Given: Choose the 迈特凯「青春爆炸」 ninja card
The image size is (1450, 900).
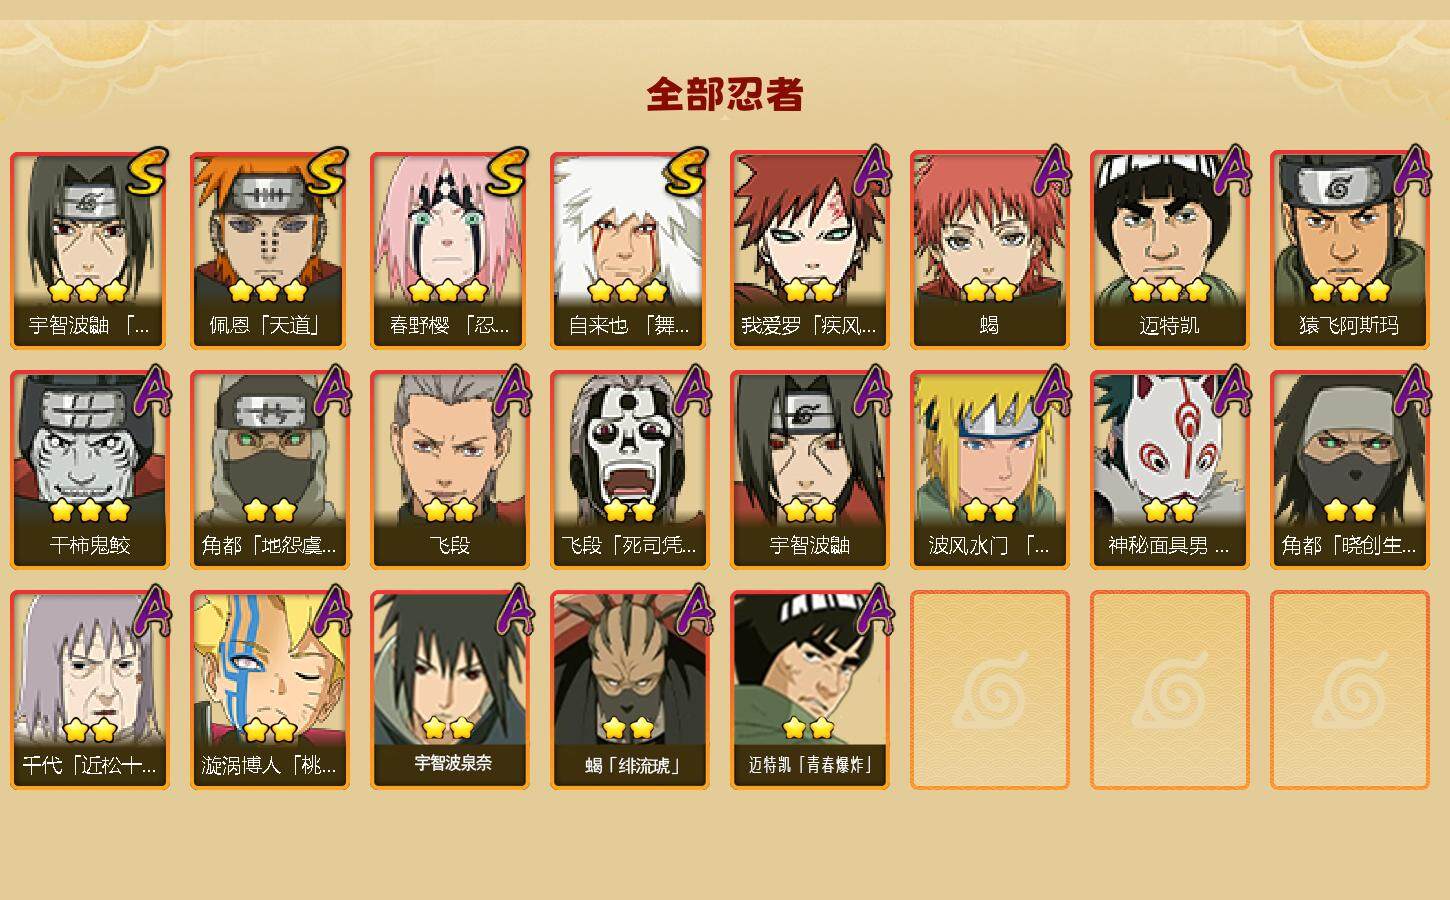Looking at the screenshot, I should (x=809, y=690).
